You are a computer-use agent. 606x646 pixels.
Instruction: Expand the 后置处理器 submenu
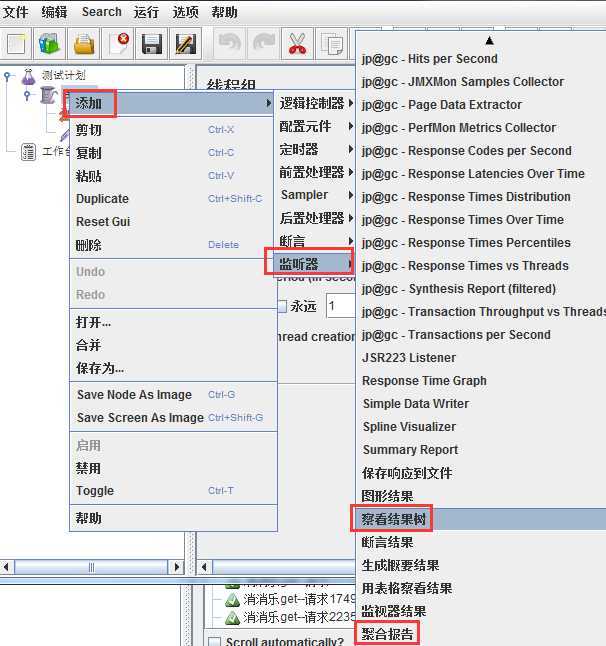316,218
